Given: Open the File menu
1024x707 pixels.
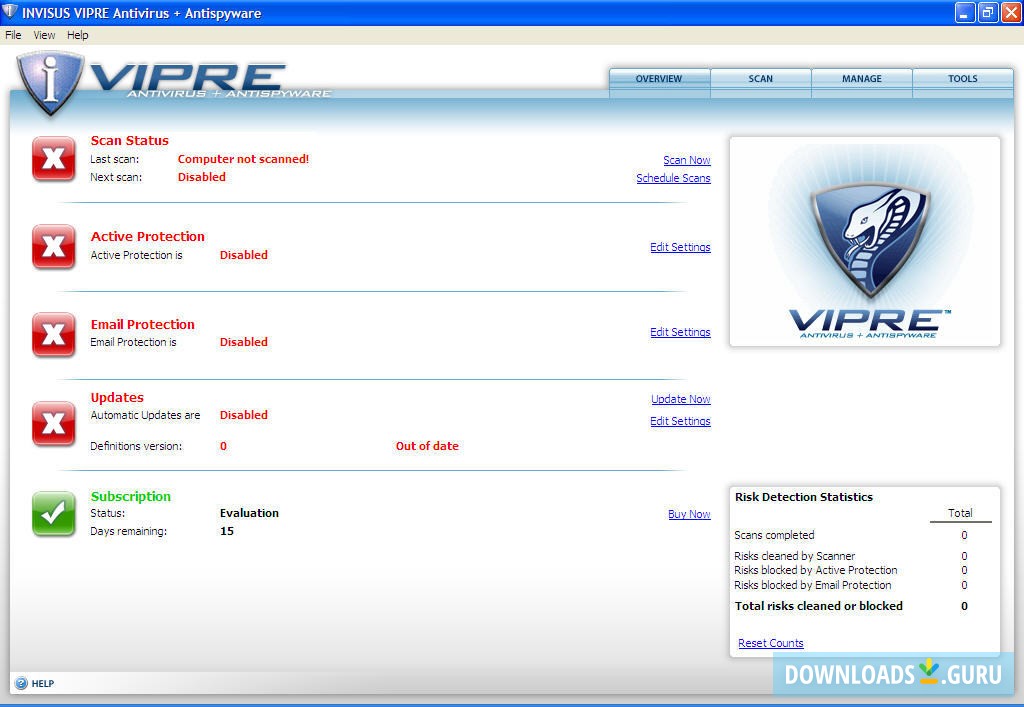Looking at the screenshot, I should tap(13, 34).
